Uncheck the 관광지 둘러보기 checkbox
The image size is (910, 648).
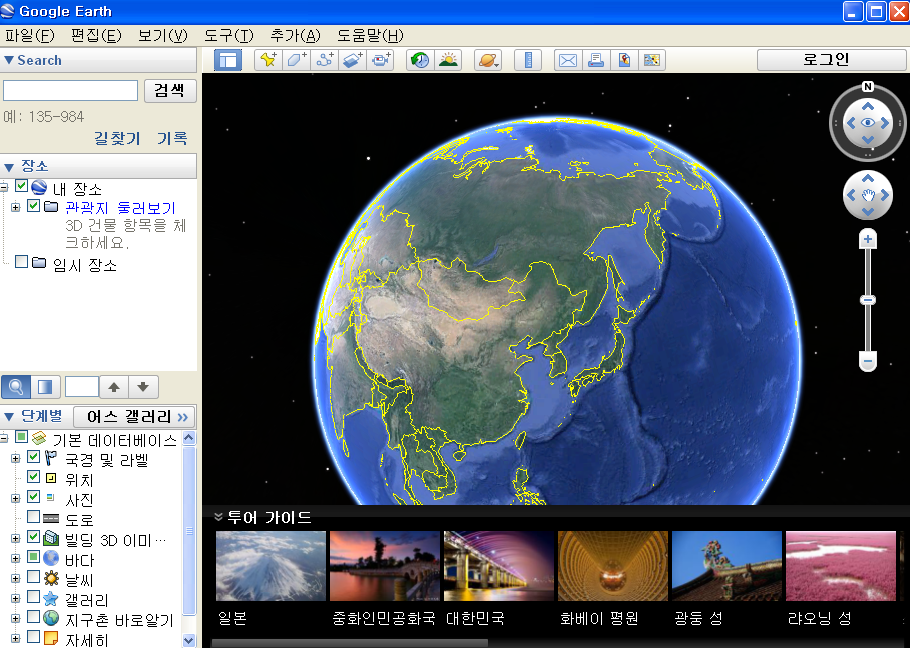(34, 205)
